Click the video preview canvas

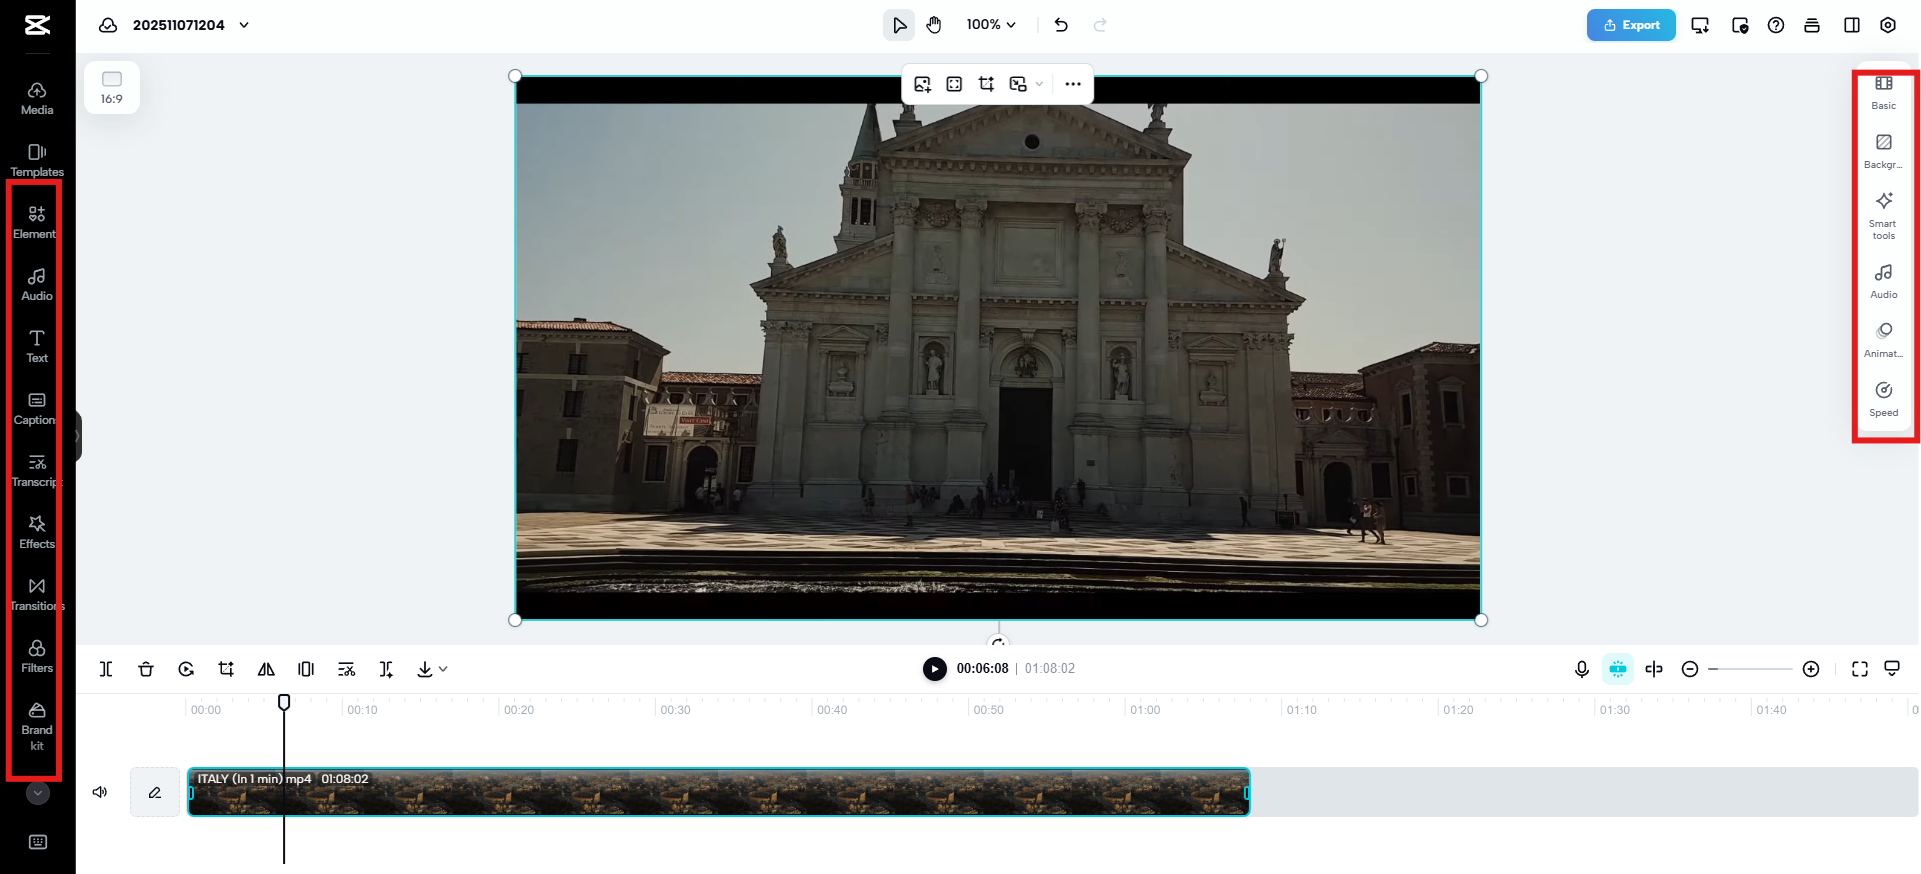click(998, 348)
